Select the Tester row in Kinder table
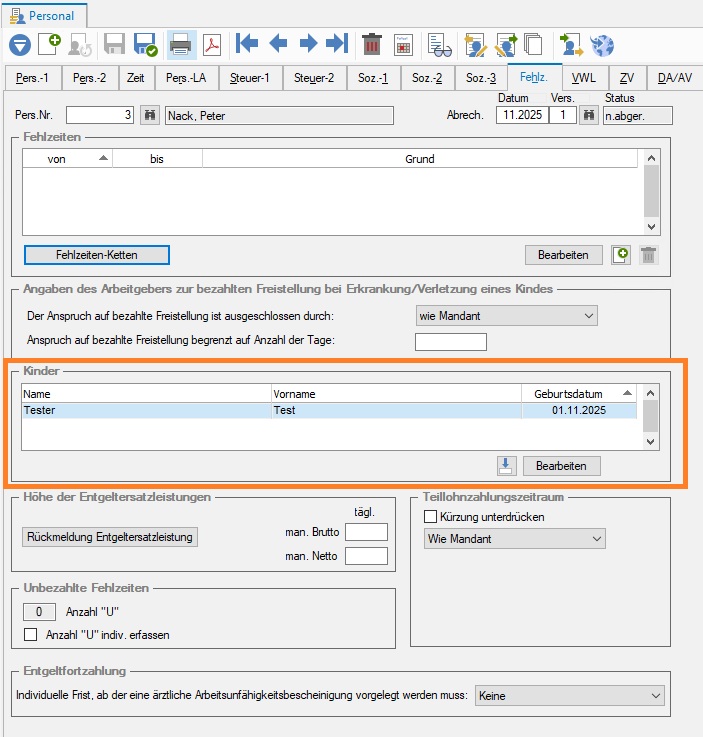 329,410
